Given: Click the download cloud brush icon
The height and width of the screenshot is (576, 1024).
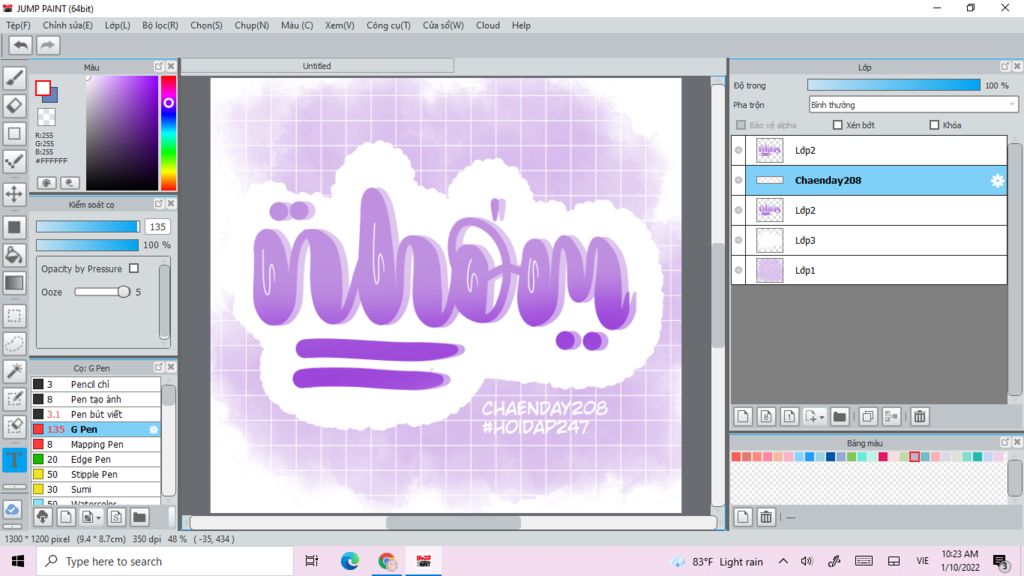Looking at the screenshot, I should 43,517.
